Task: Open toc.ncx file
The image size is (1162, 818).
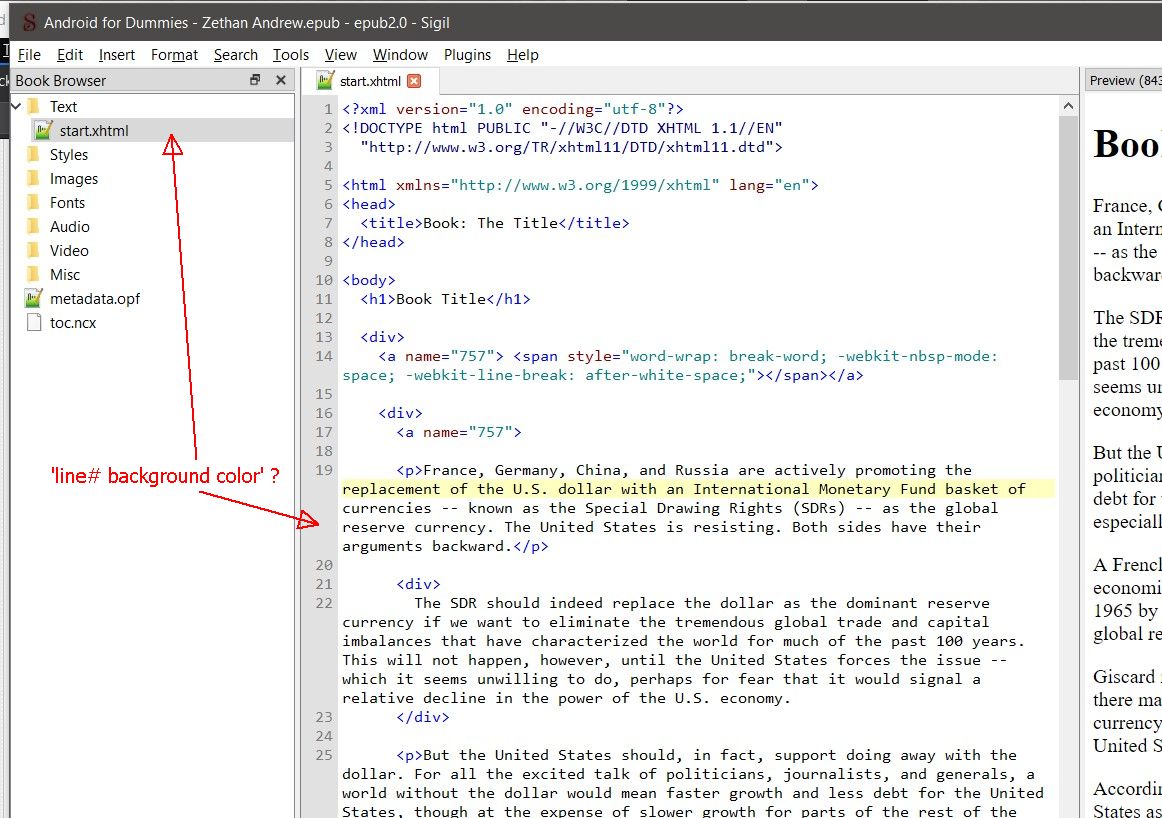Action: (x=73, y=323)
